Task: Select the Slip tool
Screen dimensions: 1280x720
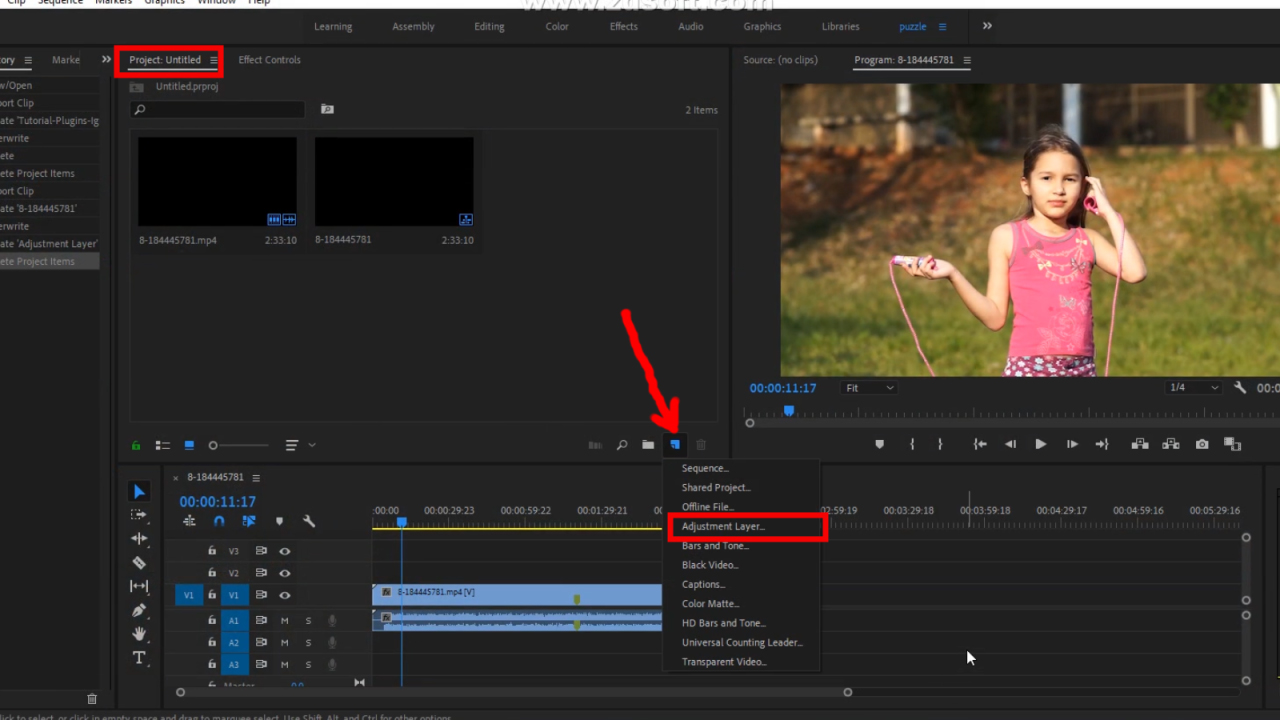Action: [x=139, y=586]
